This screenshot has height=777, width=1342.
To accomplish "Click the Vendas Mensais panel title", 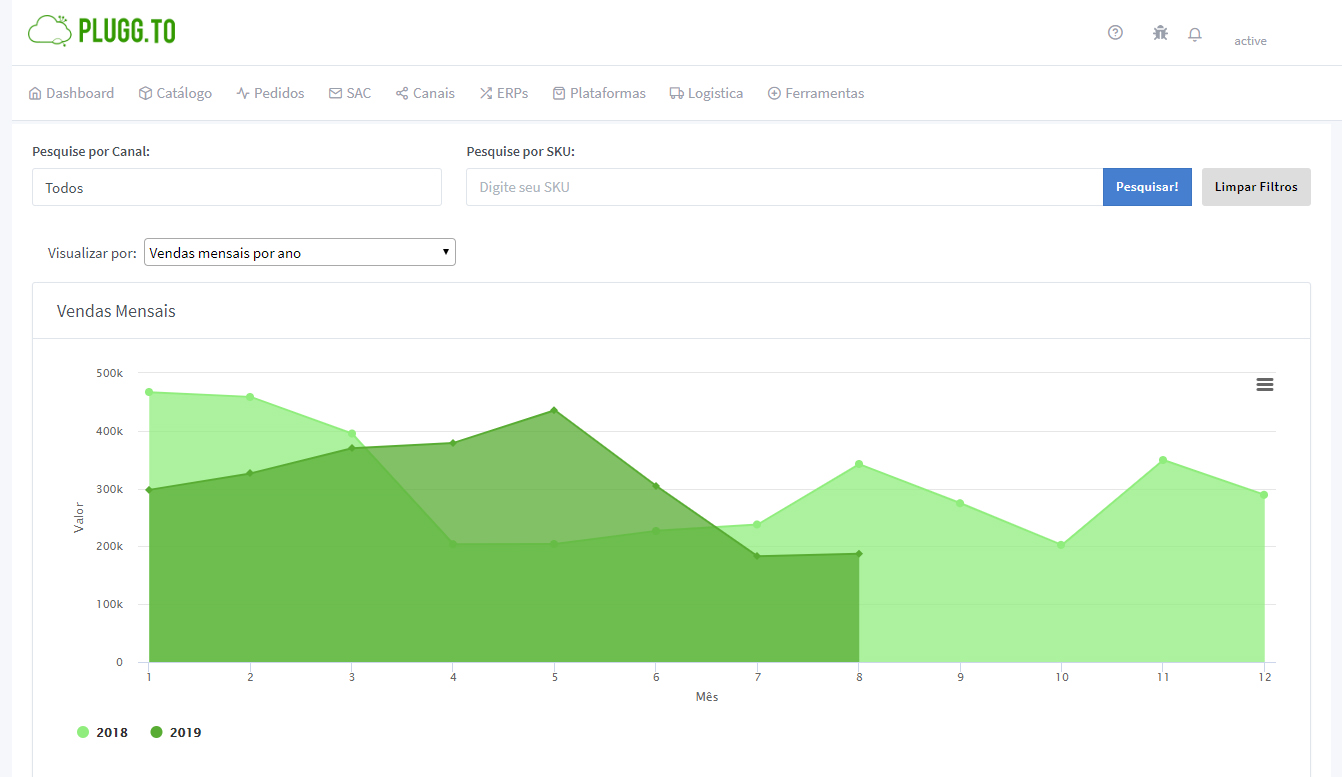I will pyautogui.click(x=116, y=311).
